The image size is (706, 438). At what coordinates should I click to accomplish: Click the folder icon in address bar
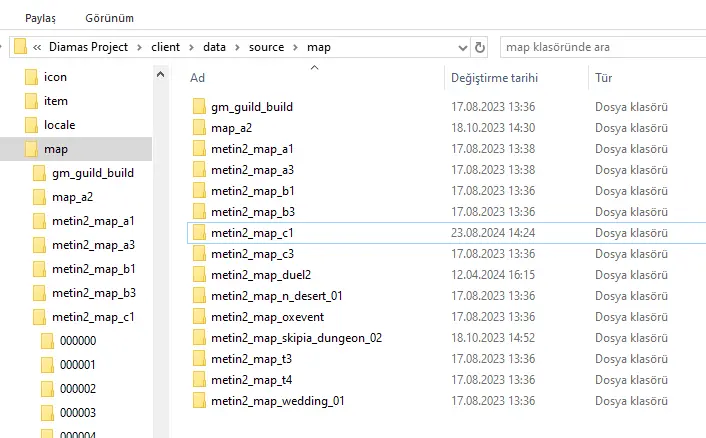point(20,47)
